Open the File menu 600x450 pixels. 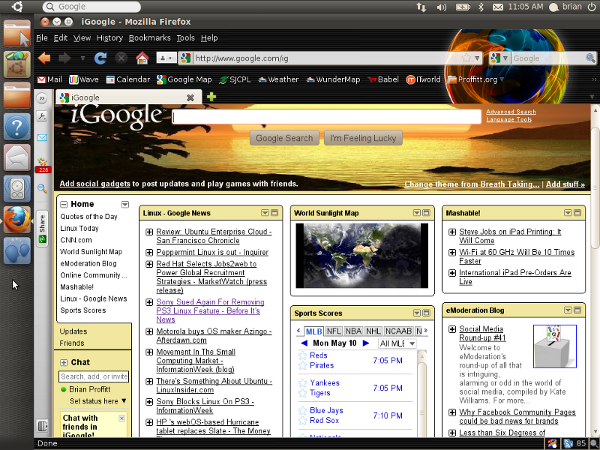point(42,38)
